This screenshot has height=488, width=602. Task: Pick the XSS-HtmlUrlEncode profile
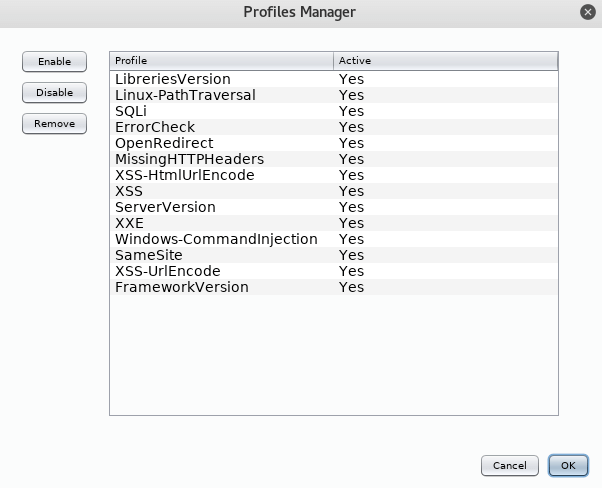(x=184, y=175)
